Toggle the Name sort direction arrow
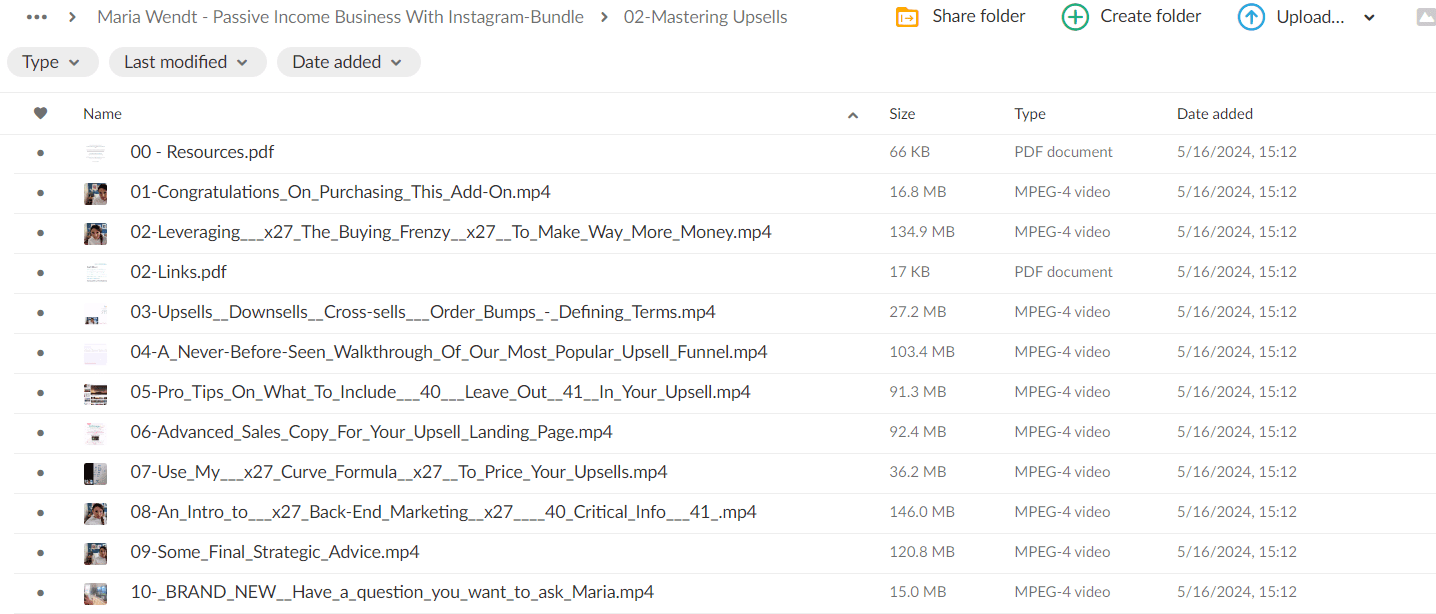1436x614 pixels. (853, 115)
